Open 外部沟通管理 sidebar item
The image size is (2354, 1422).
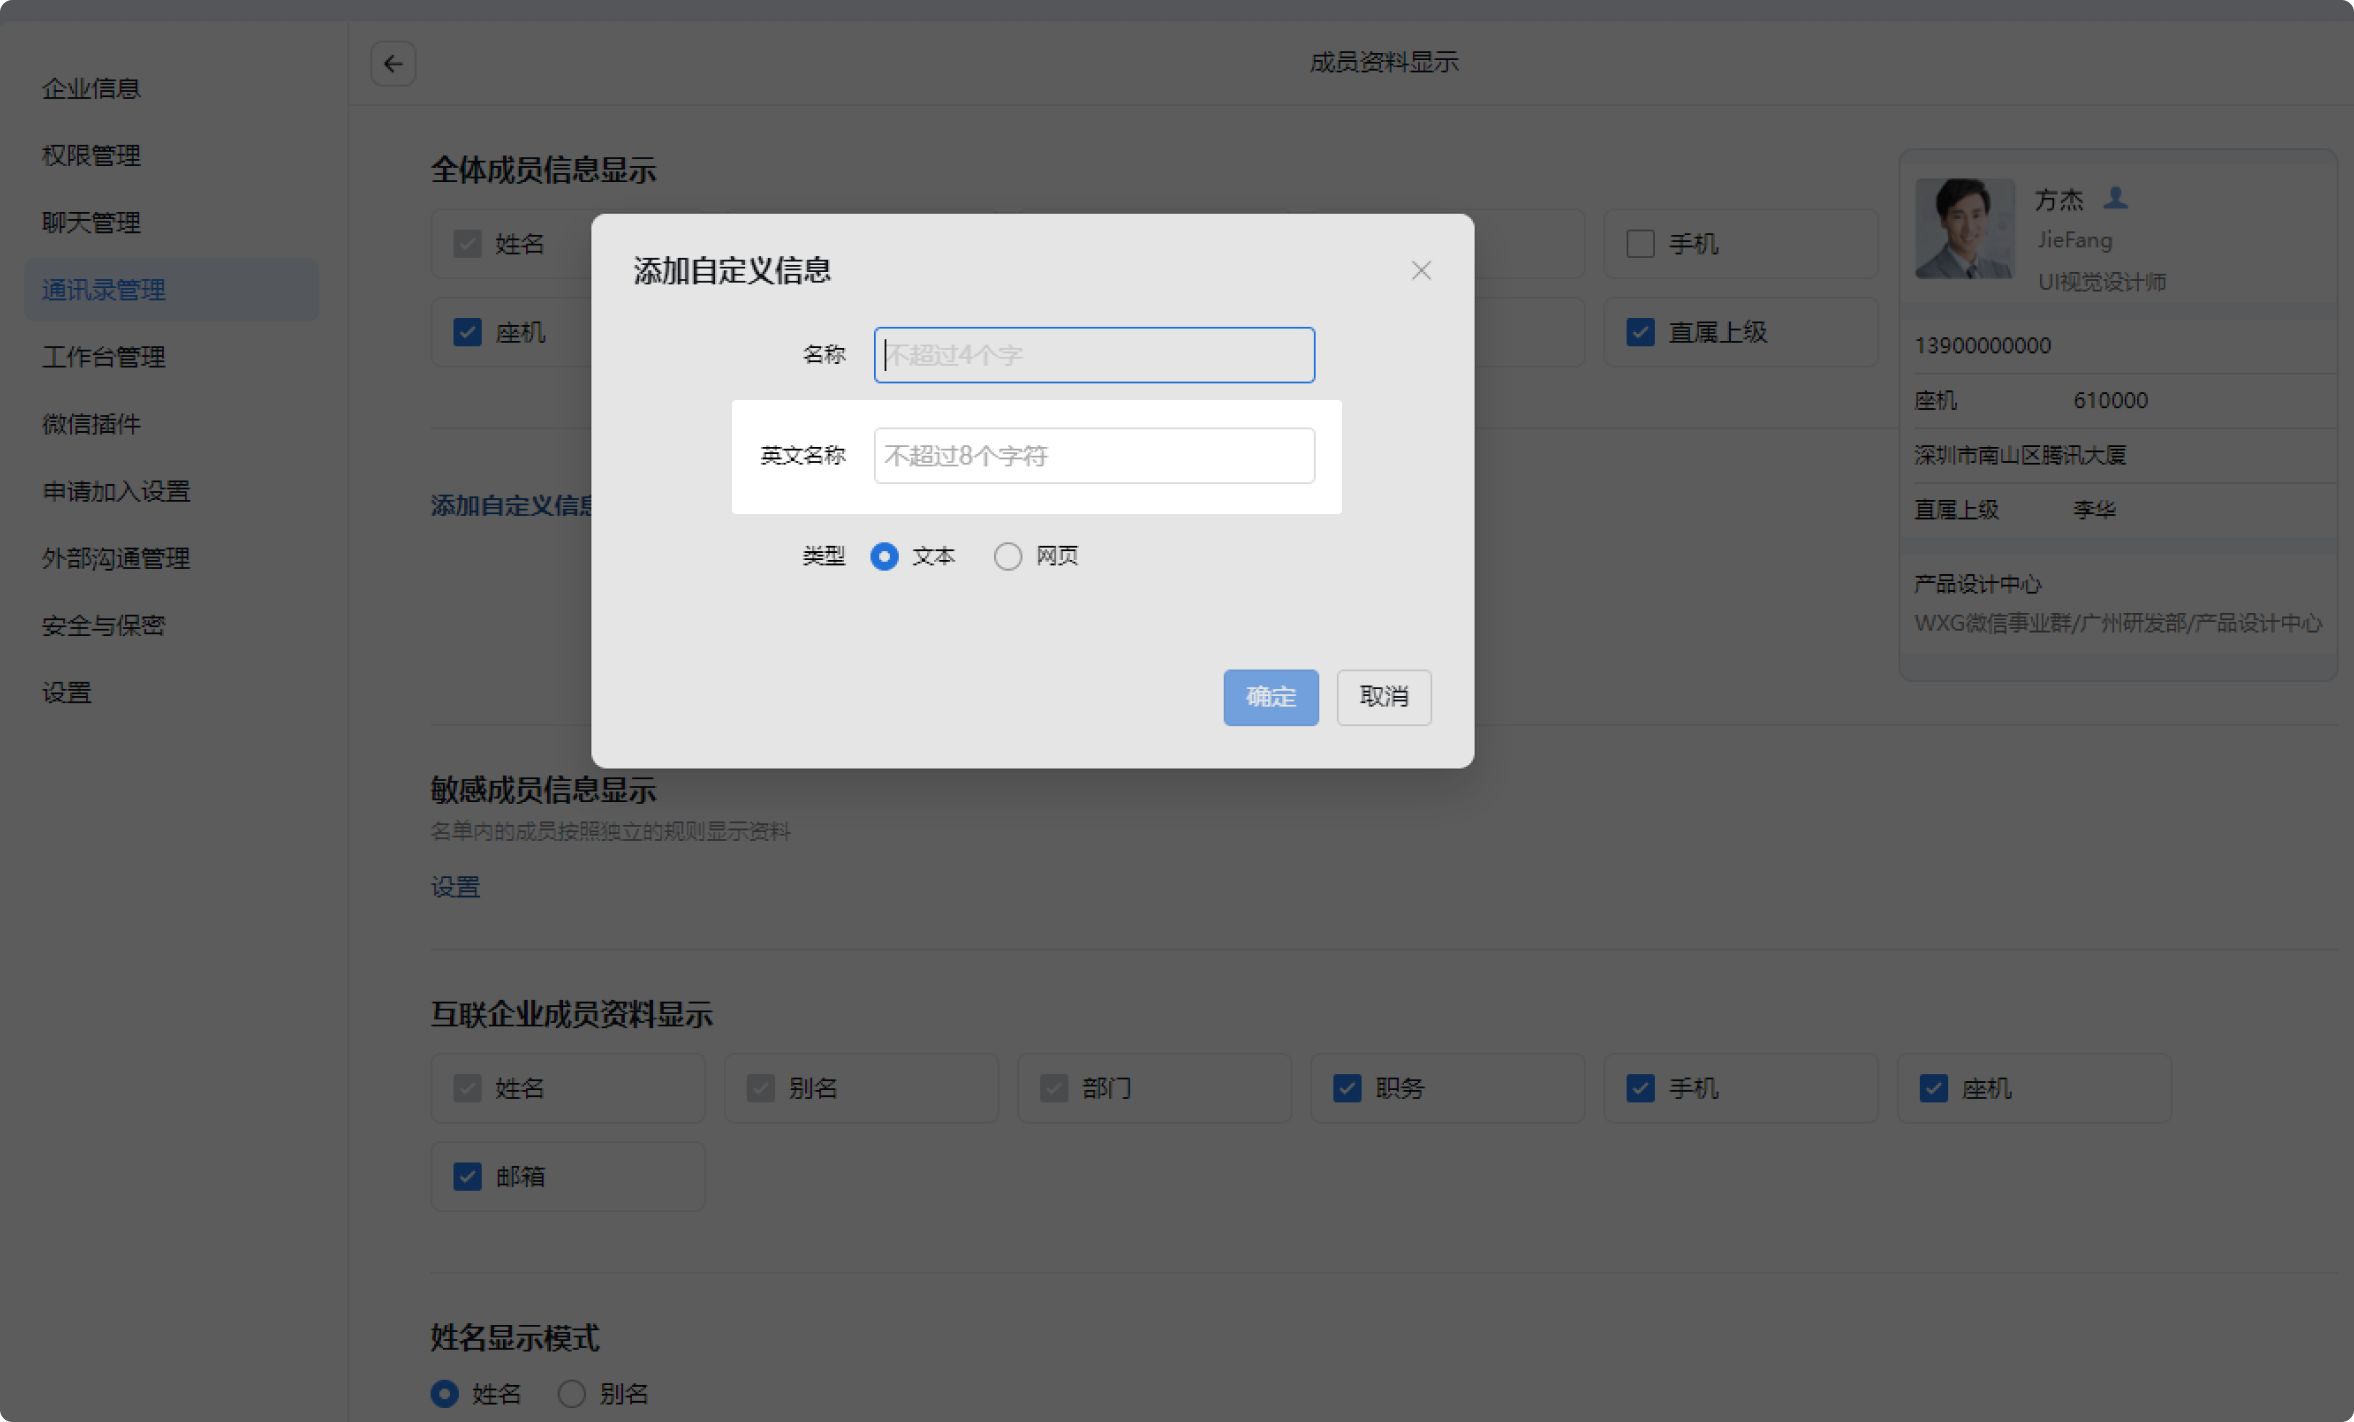116,558
